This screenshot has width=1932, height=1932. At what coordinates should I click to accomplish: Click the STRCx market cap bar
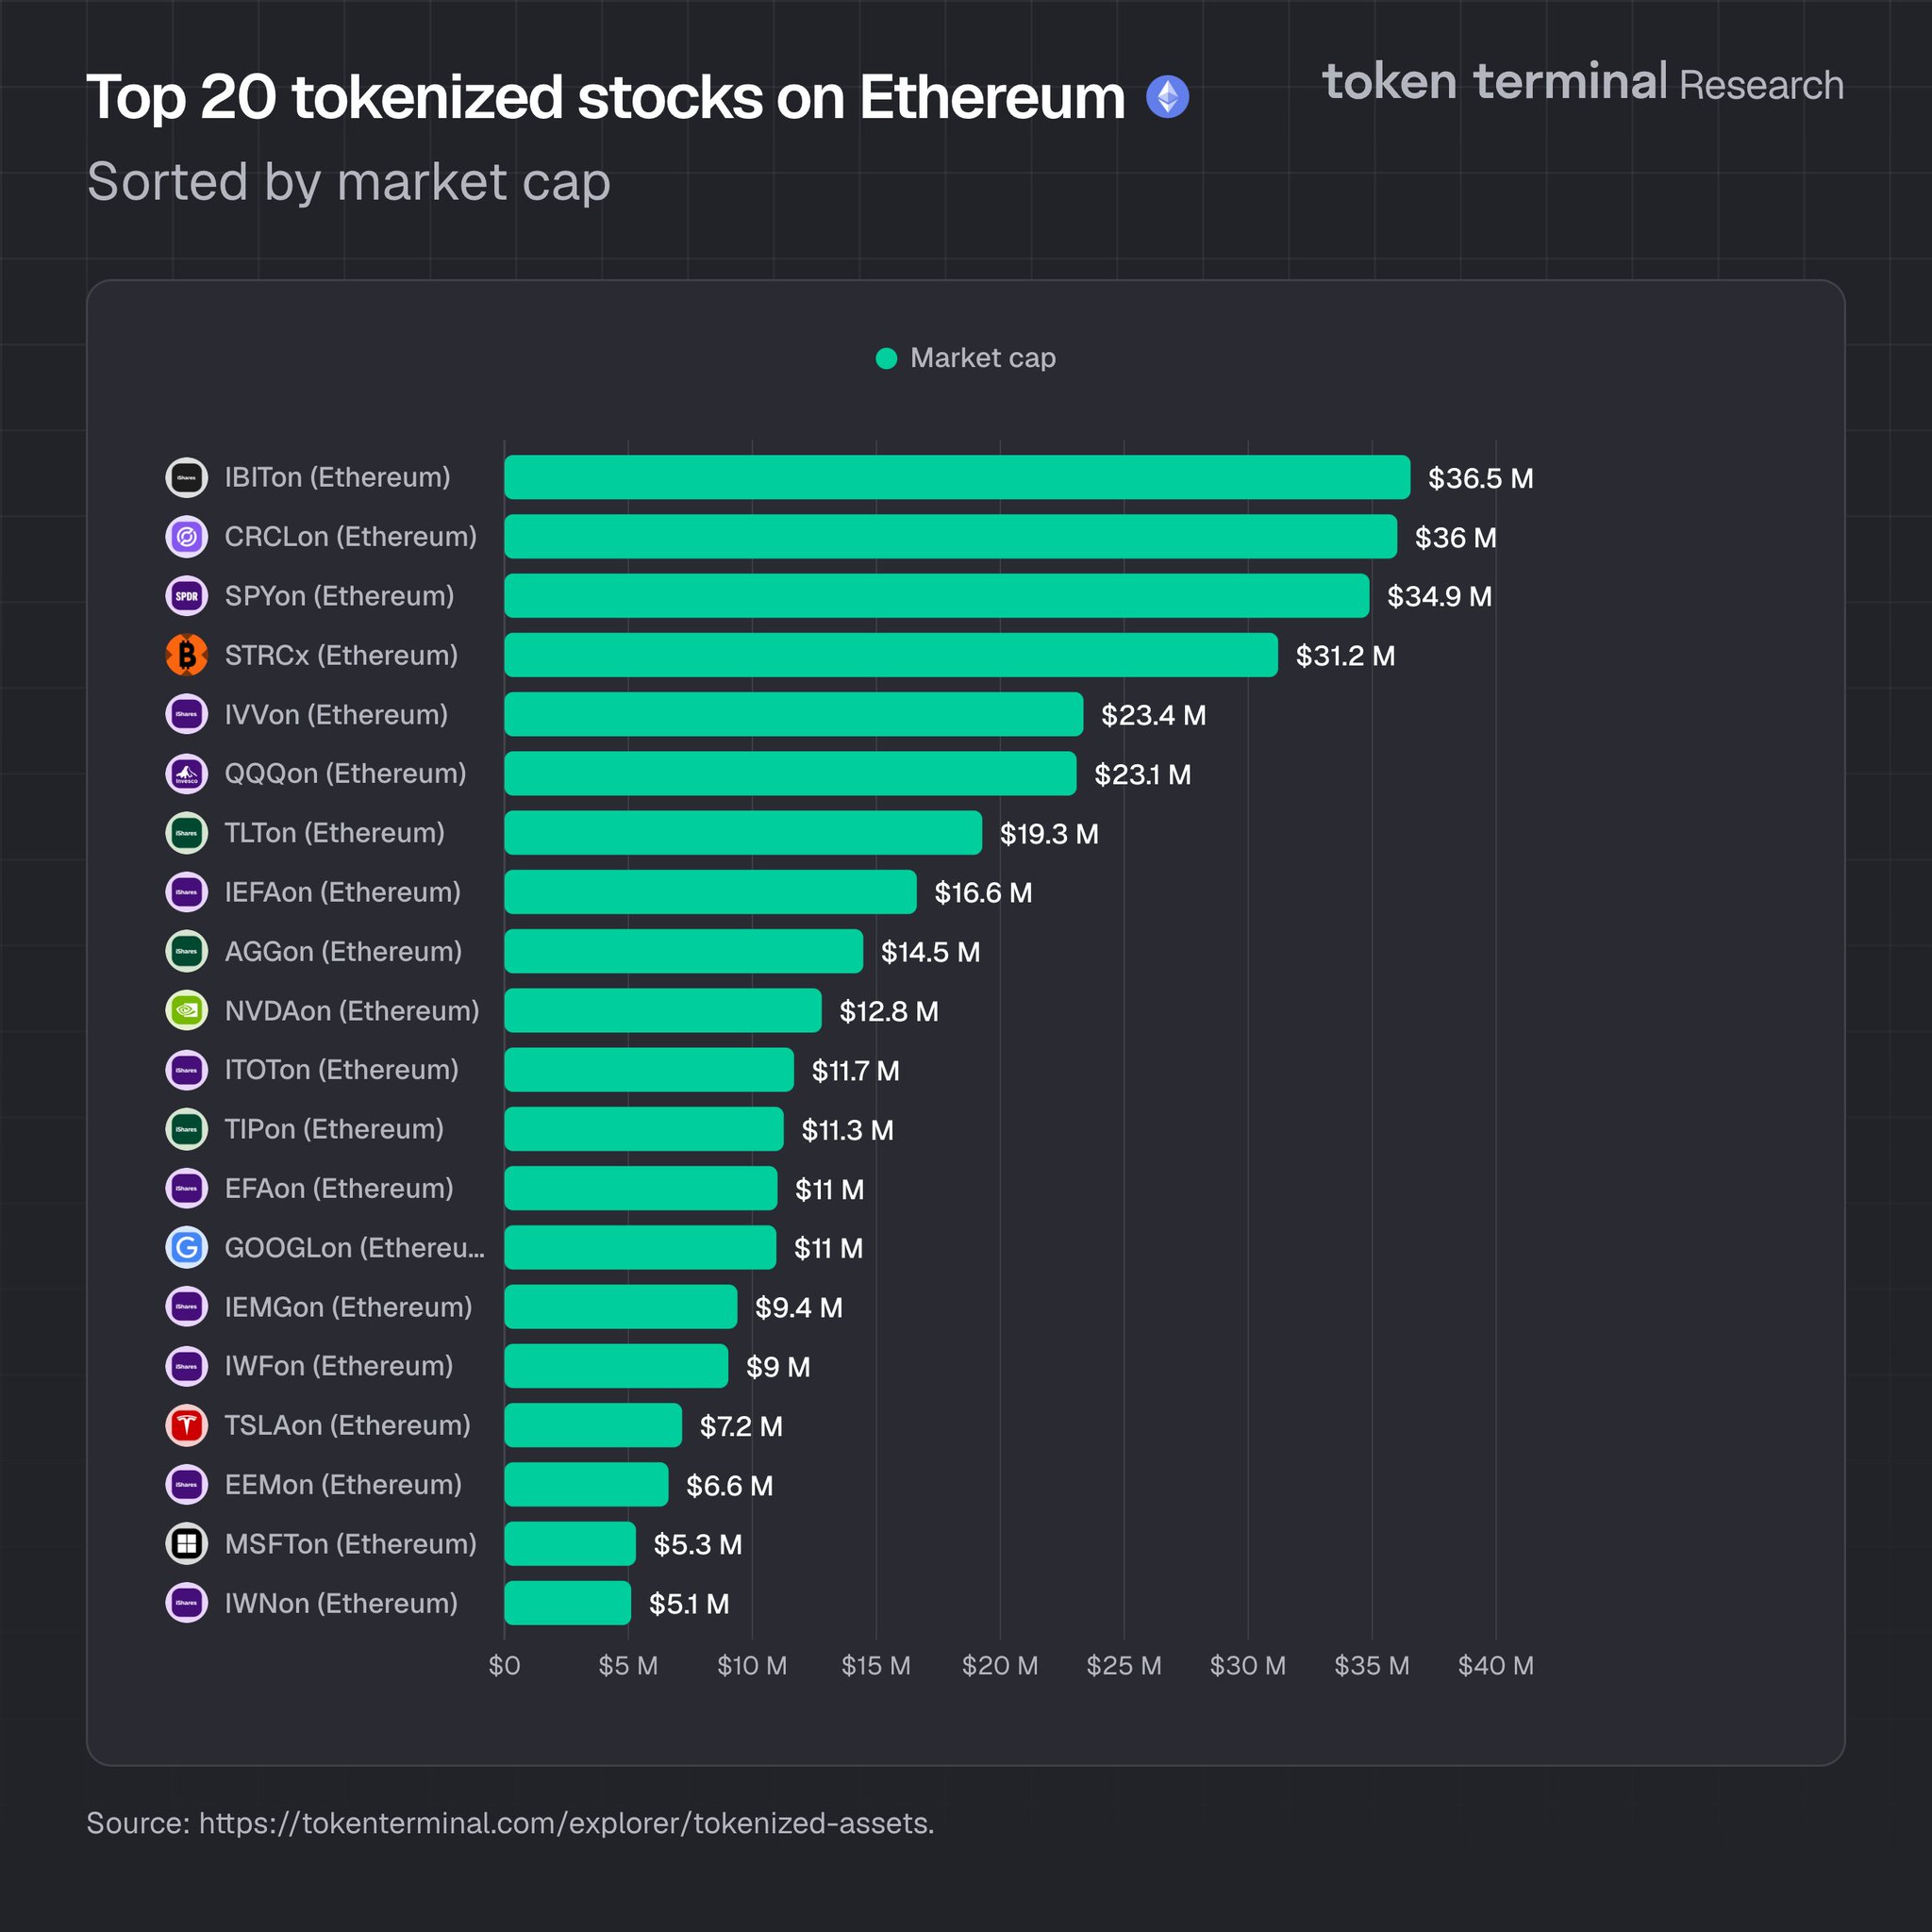click(x=890, y=655)
